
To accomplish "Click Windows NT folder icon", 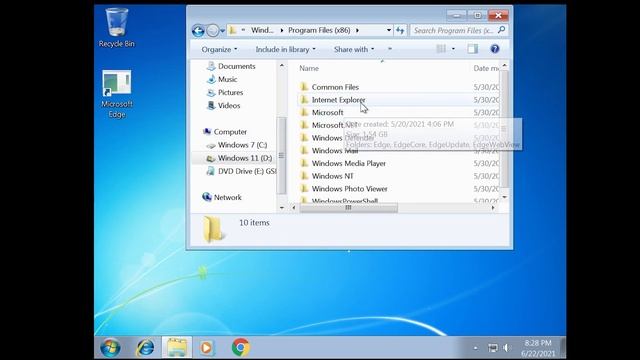I will click(x=304, y=176).
